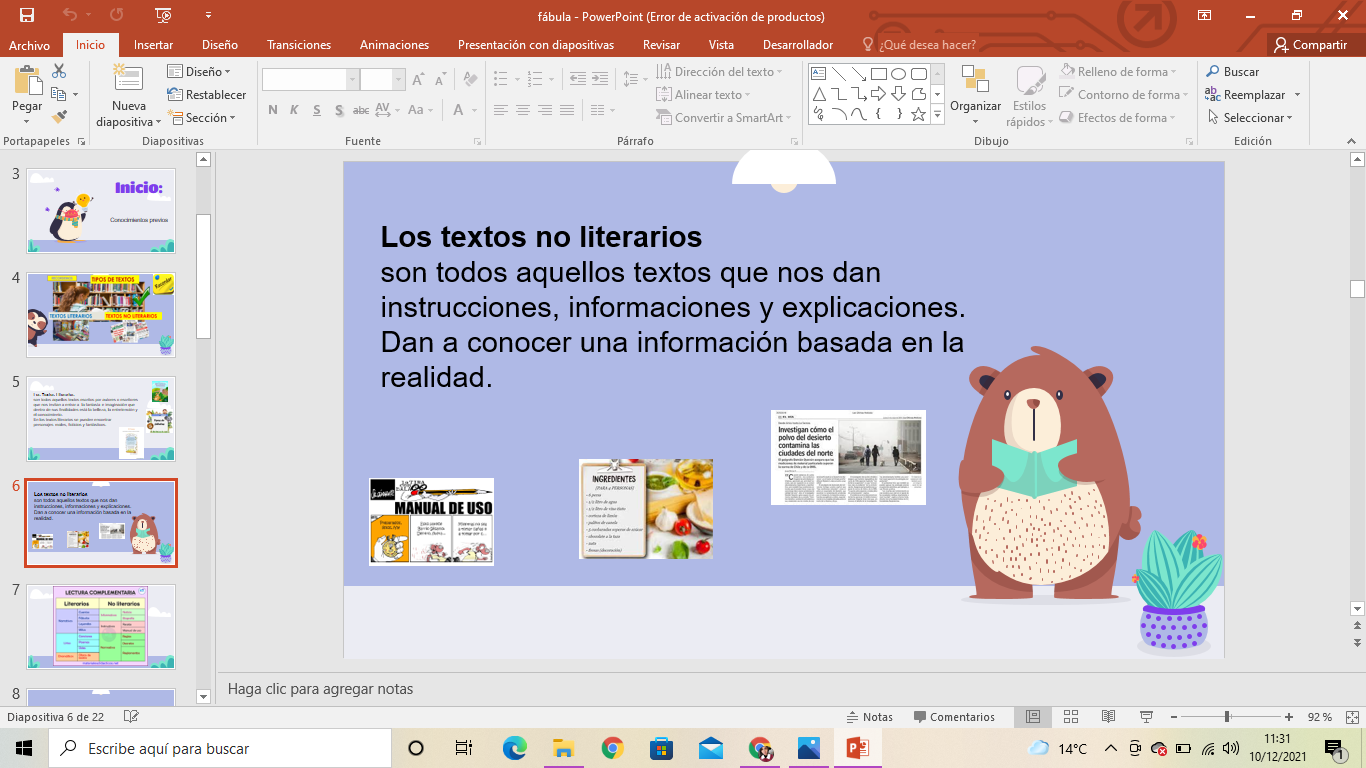Open Chrome from the taskbar
The width and height of the screenshot is (1366, 768).
pos(613,748)
